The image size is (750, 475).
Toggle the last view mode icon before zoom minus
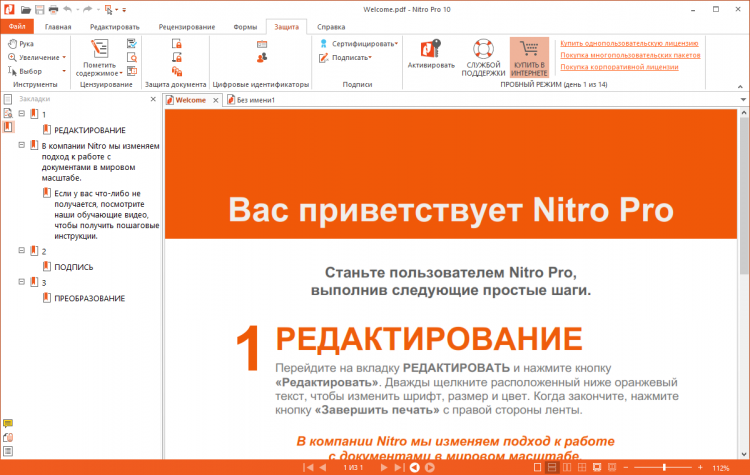click(x=611, y=467)
